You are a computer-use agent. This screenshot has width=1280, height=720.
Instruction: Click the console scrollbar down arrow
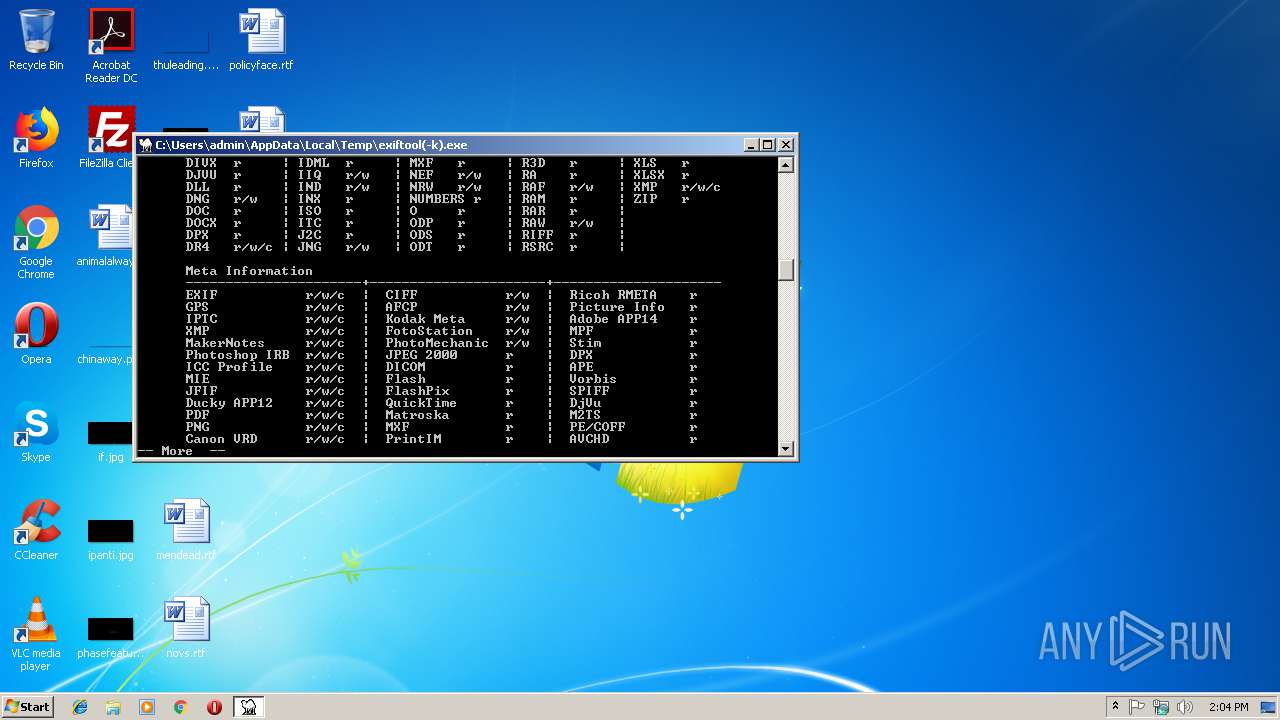click(x=786, y=448)
